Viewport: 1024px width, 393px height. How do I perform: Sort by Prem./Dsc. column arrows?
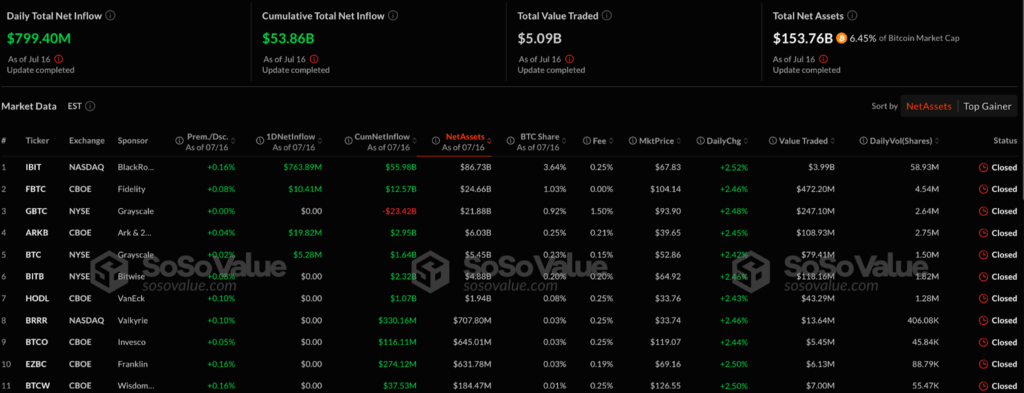point(233,140)
